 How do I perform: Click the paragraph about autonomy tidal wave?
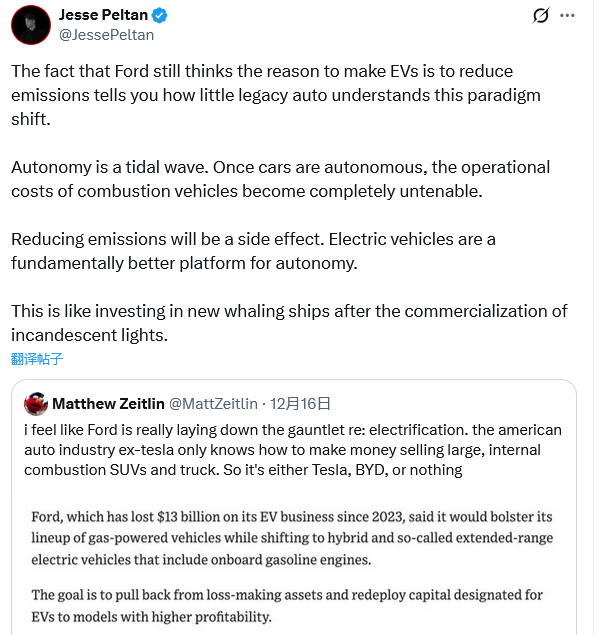(280, 176)
